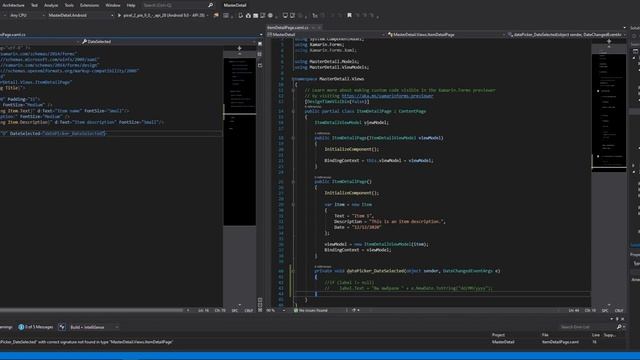Open the MasterDetail.Views.ItemDetailPage class dropdown
Screen dimensions: 640x360
coord(447,35)
